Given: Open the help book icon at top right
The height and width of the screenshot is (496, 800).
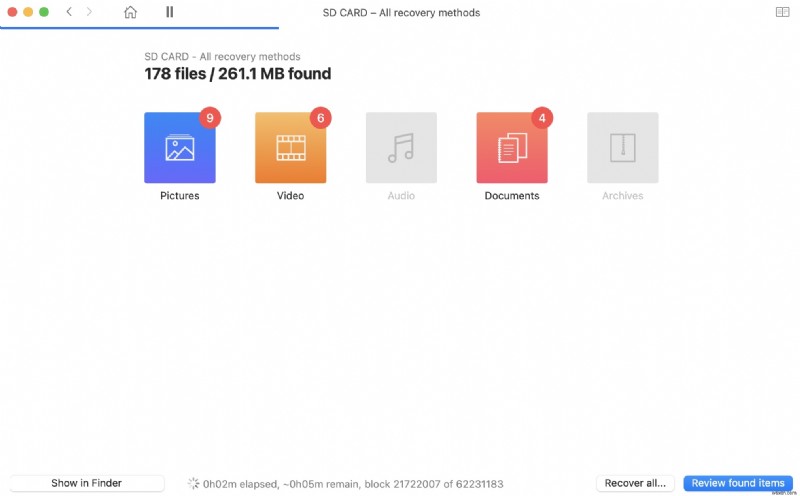Looking at the screenshot, I should coord(782,12).
